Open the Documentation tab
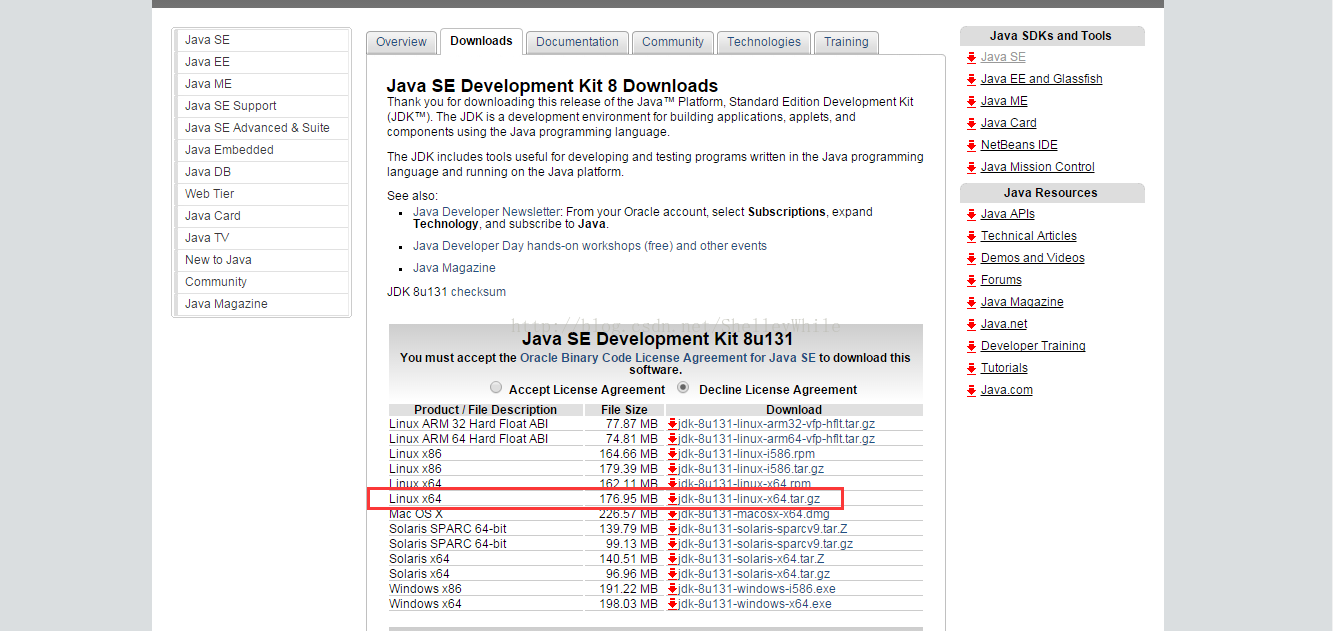This screenshot has height=631, width=1333. 577,42
